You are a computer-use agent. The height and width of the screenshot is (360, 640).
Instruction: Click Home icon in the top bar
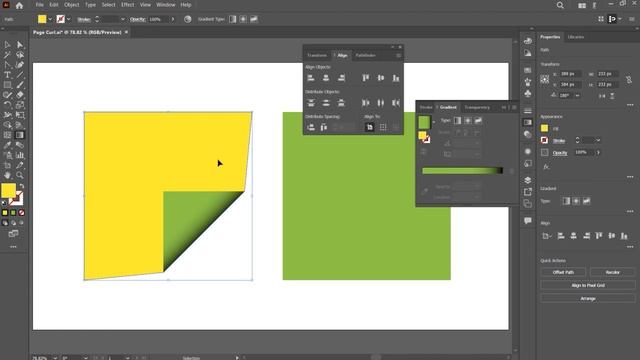click(x=19, y=5)
